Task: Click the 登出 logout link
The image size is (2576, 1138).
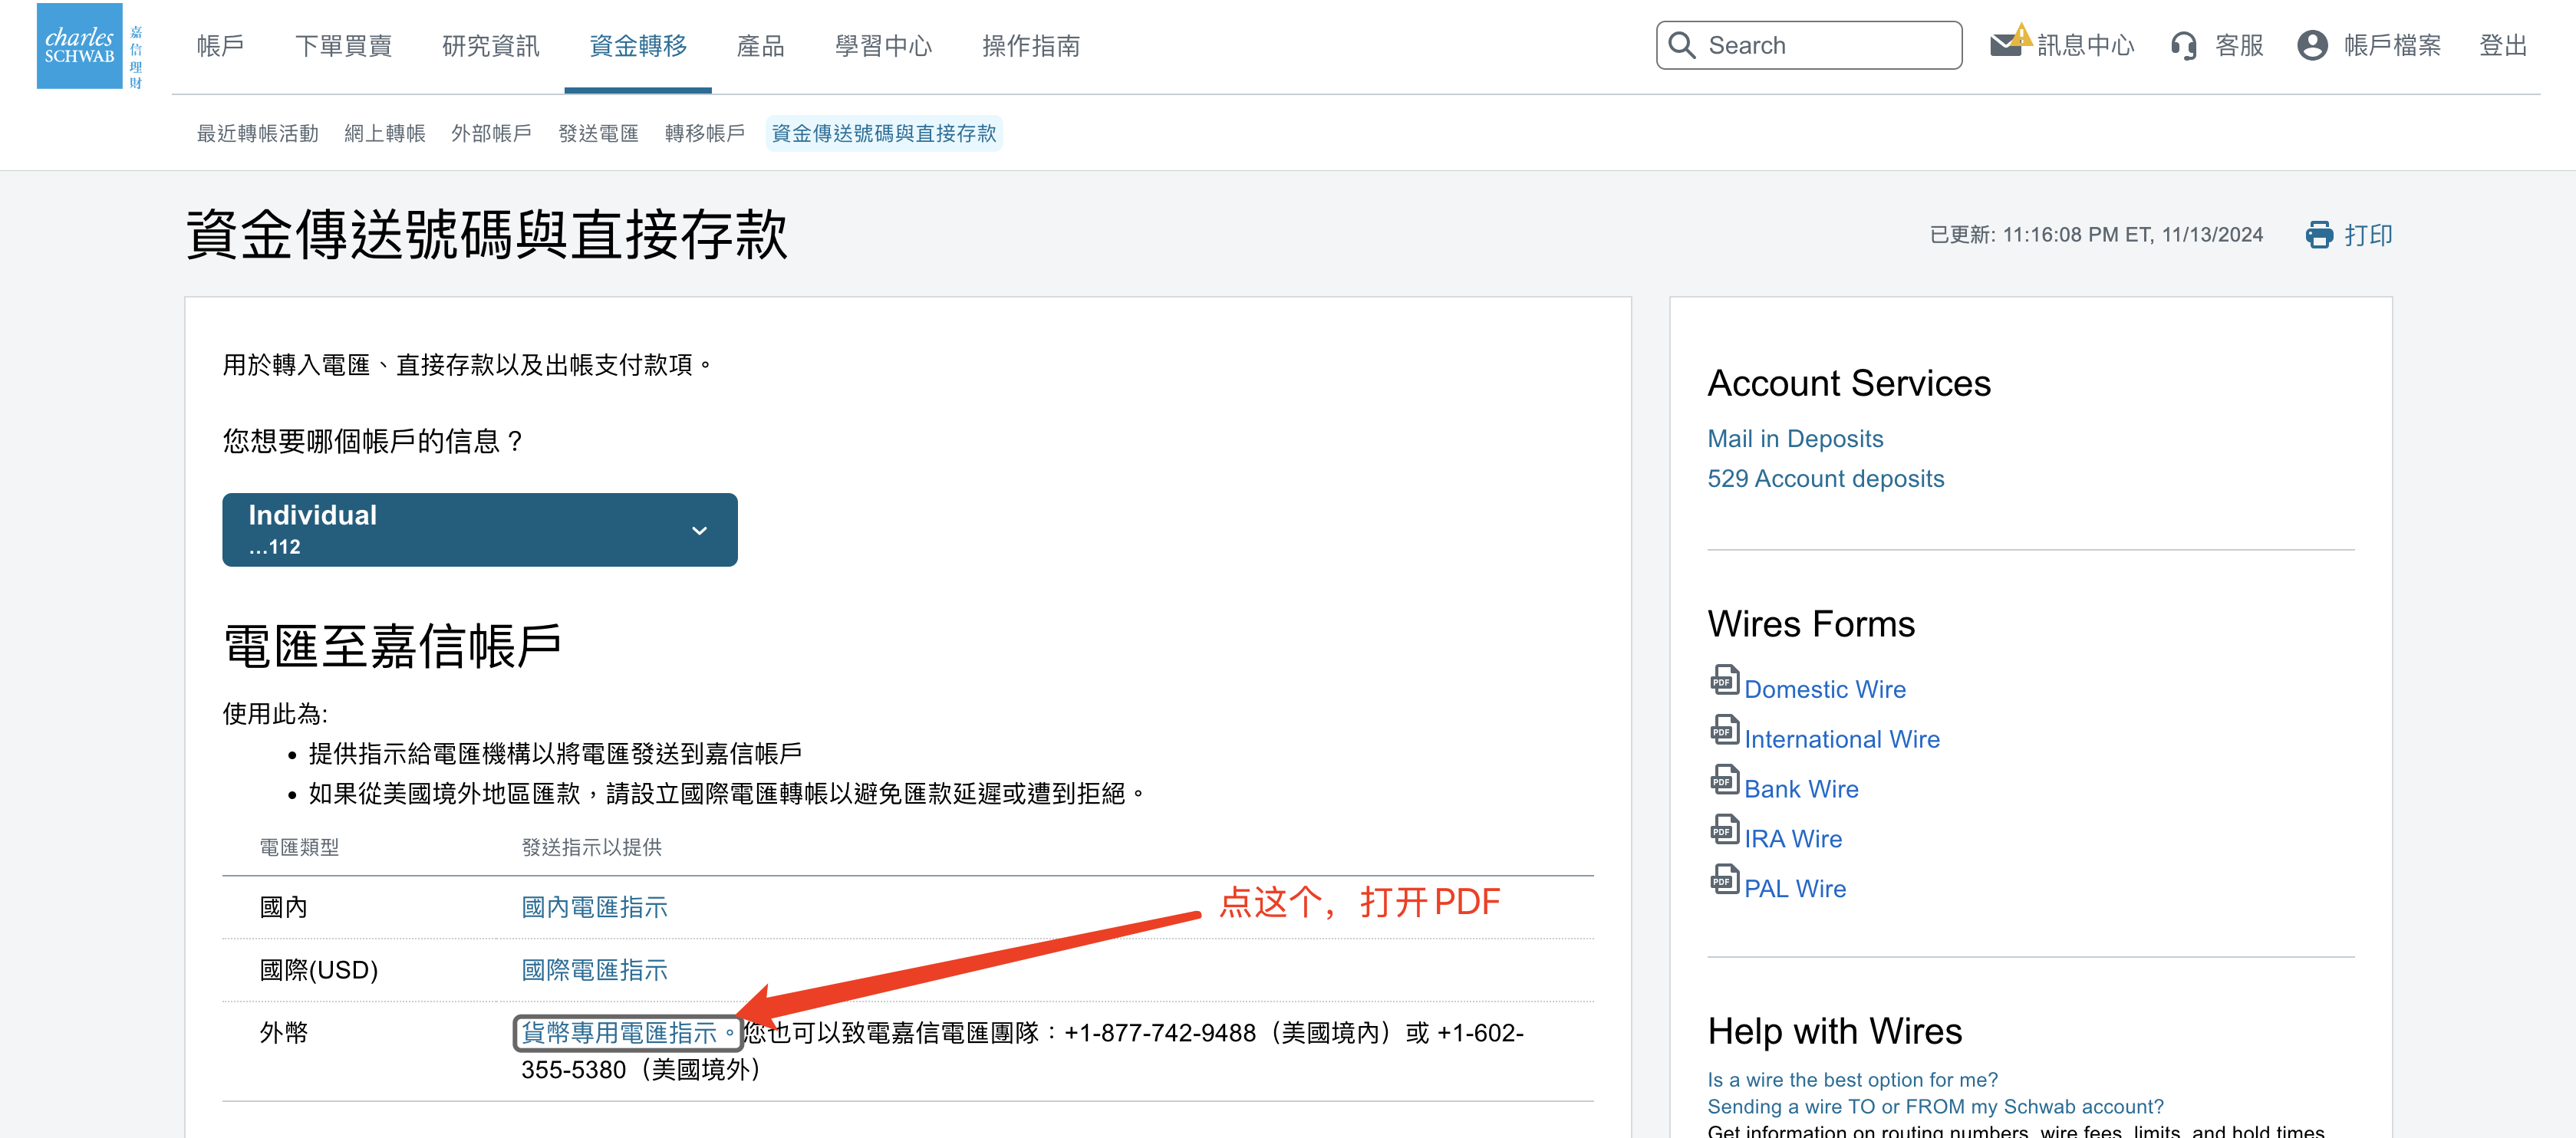Action: [2502, 46]
